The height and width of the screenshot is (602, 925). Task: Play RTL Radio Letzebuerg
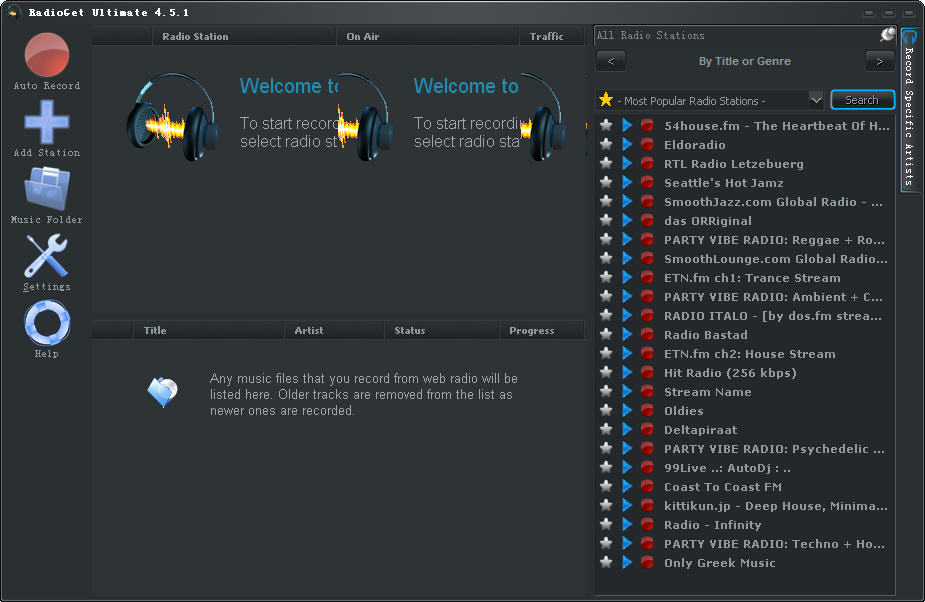626,163
